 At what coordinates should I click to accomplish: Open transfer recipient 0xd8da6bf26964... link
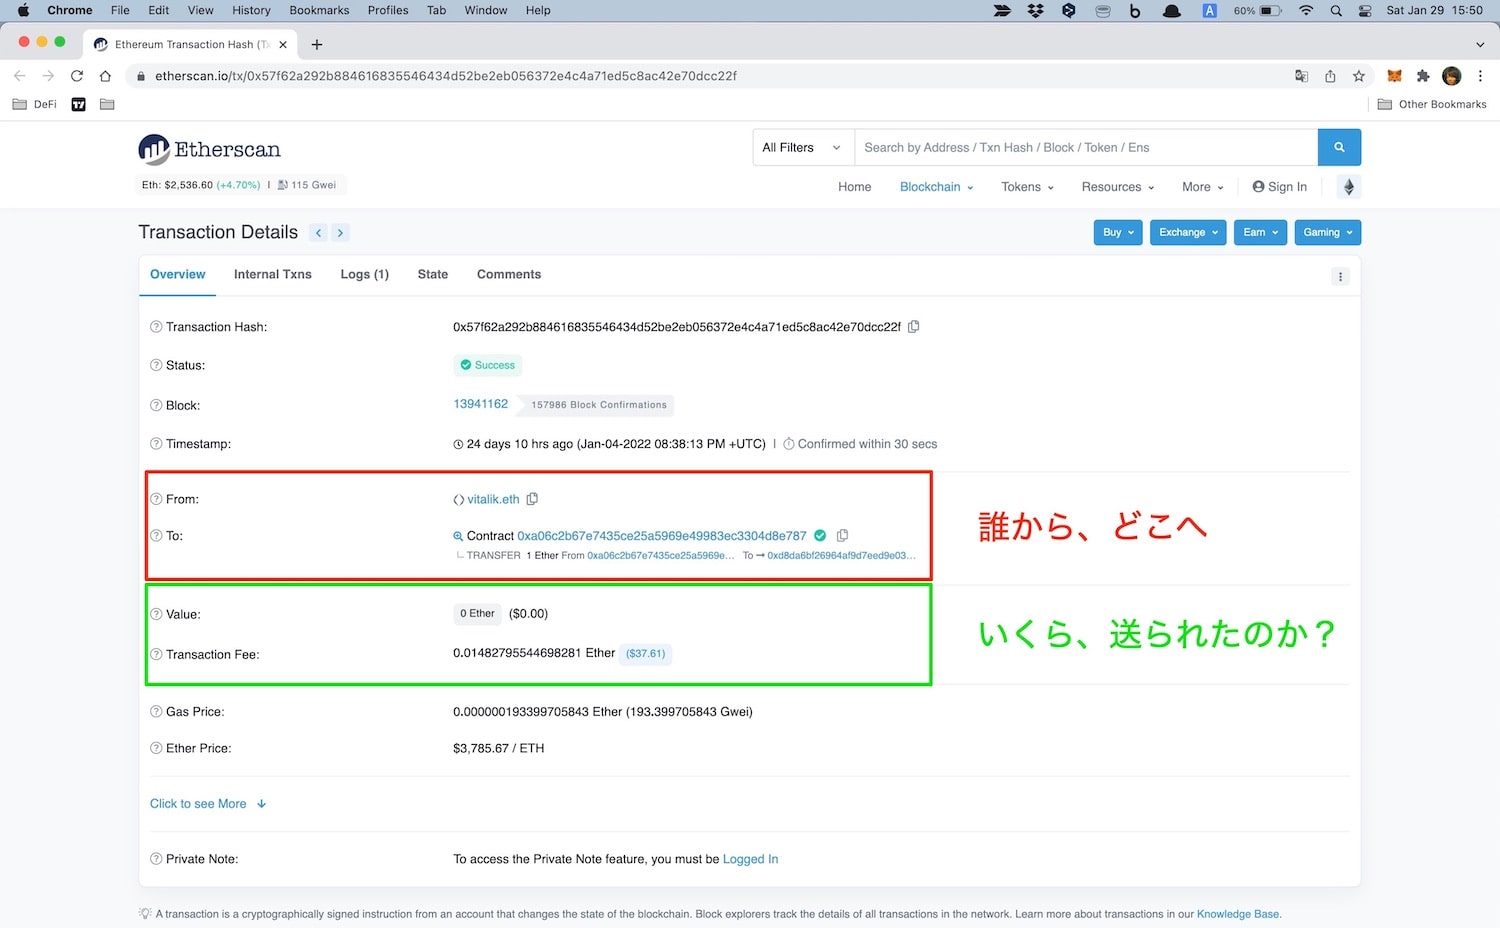[842, 555]
